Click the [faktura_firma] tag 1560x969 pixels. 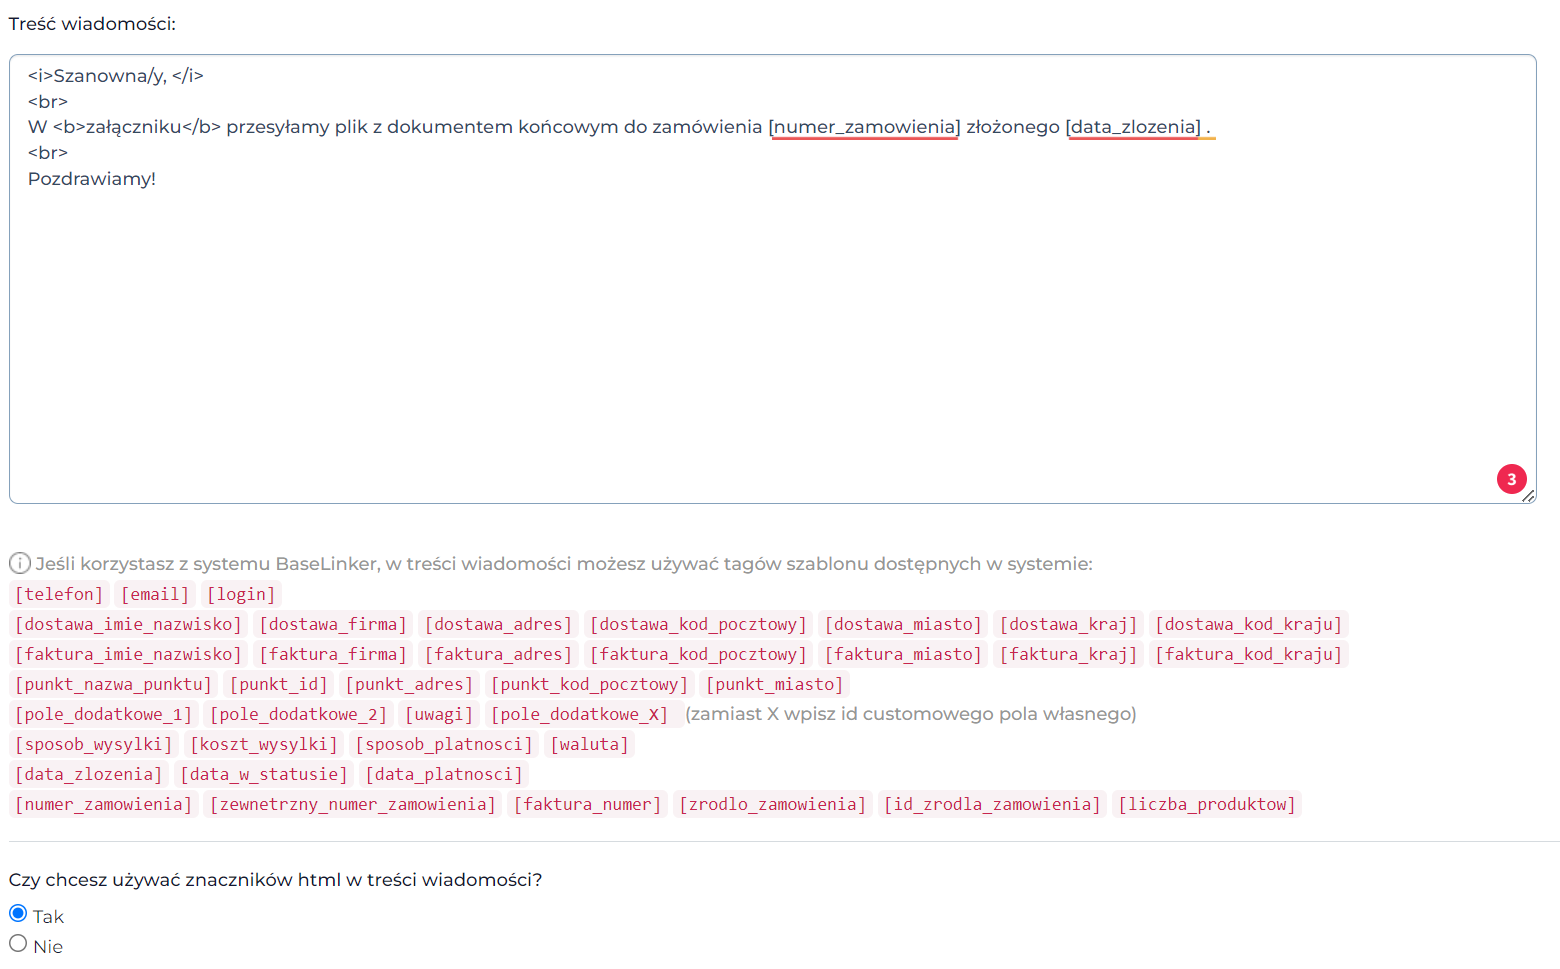[x=333, y=654]
